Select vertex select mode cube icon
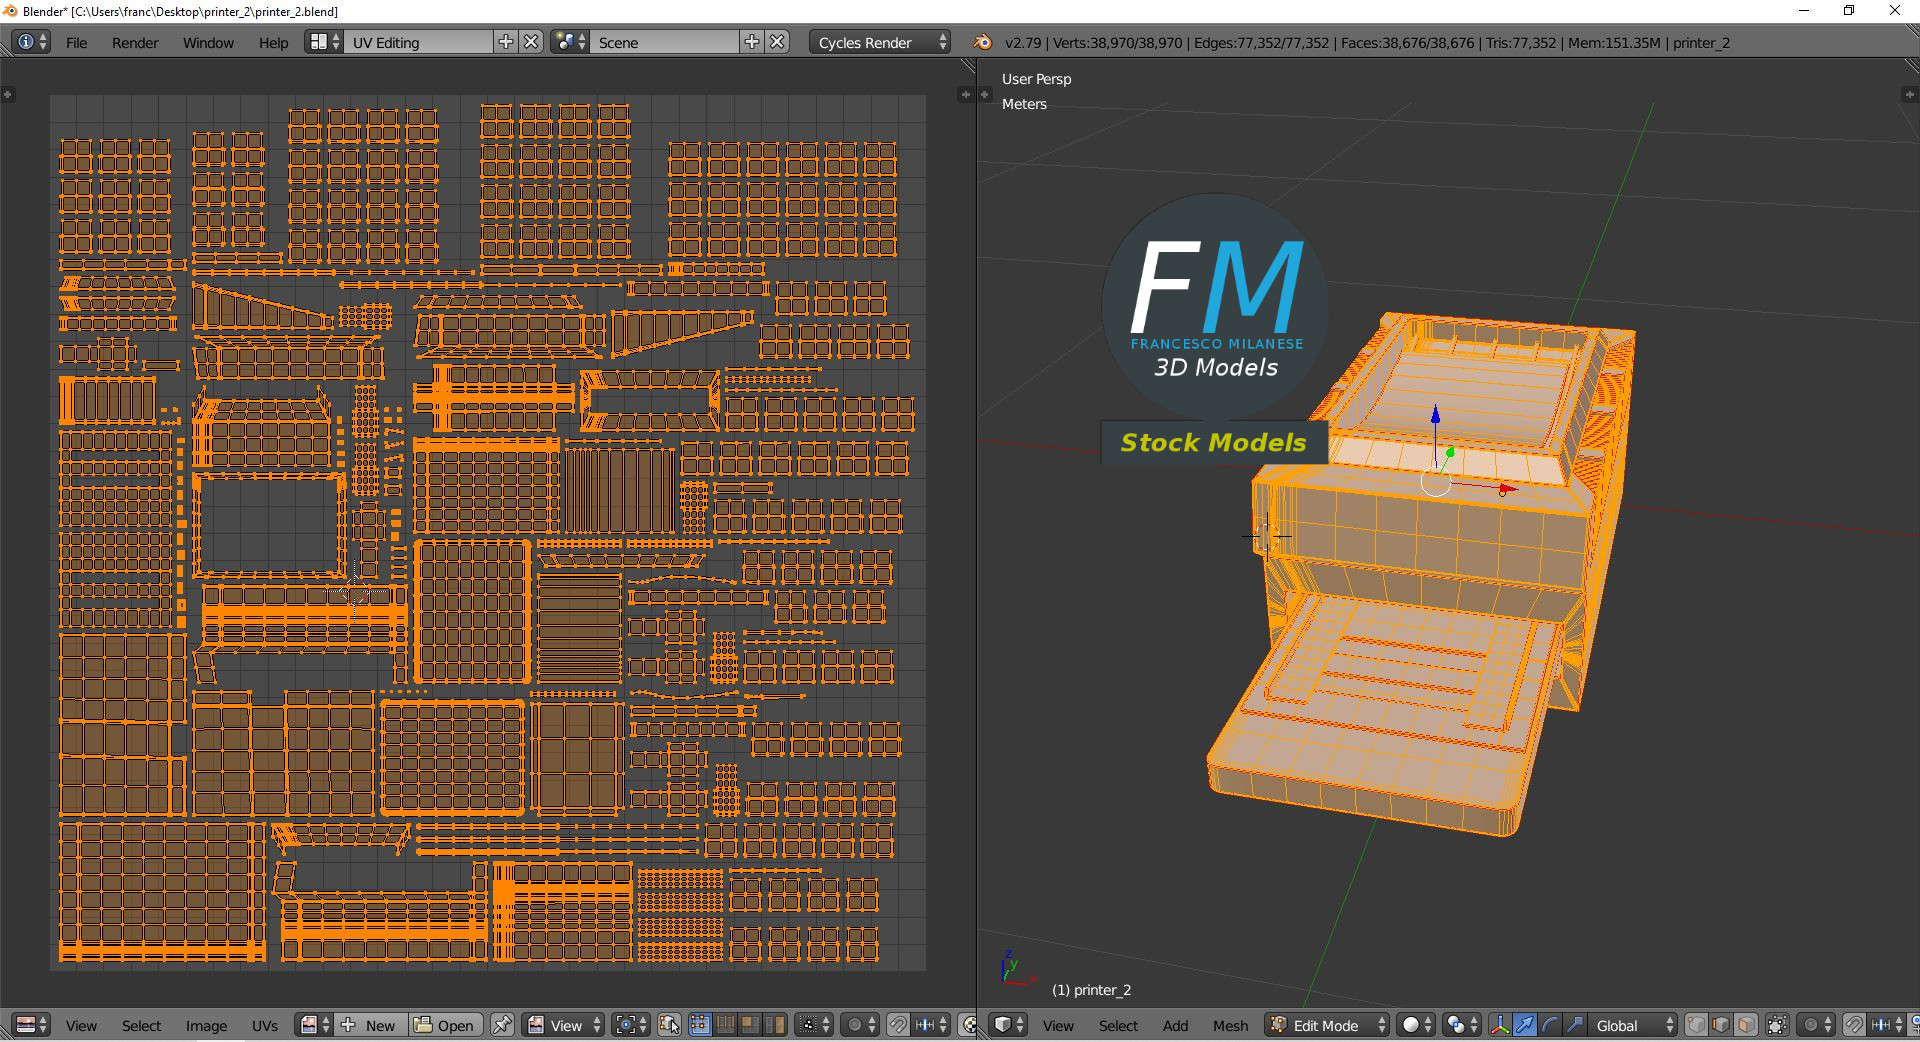 [x=1696, y=1025]
